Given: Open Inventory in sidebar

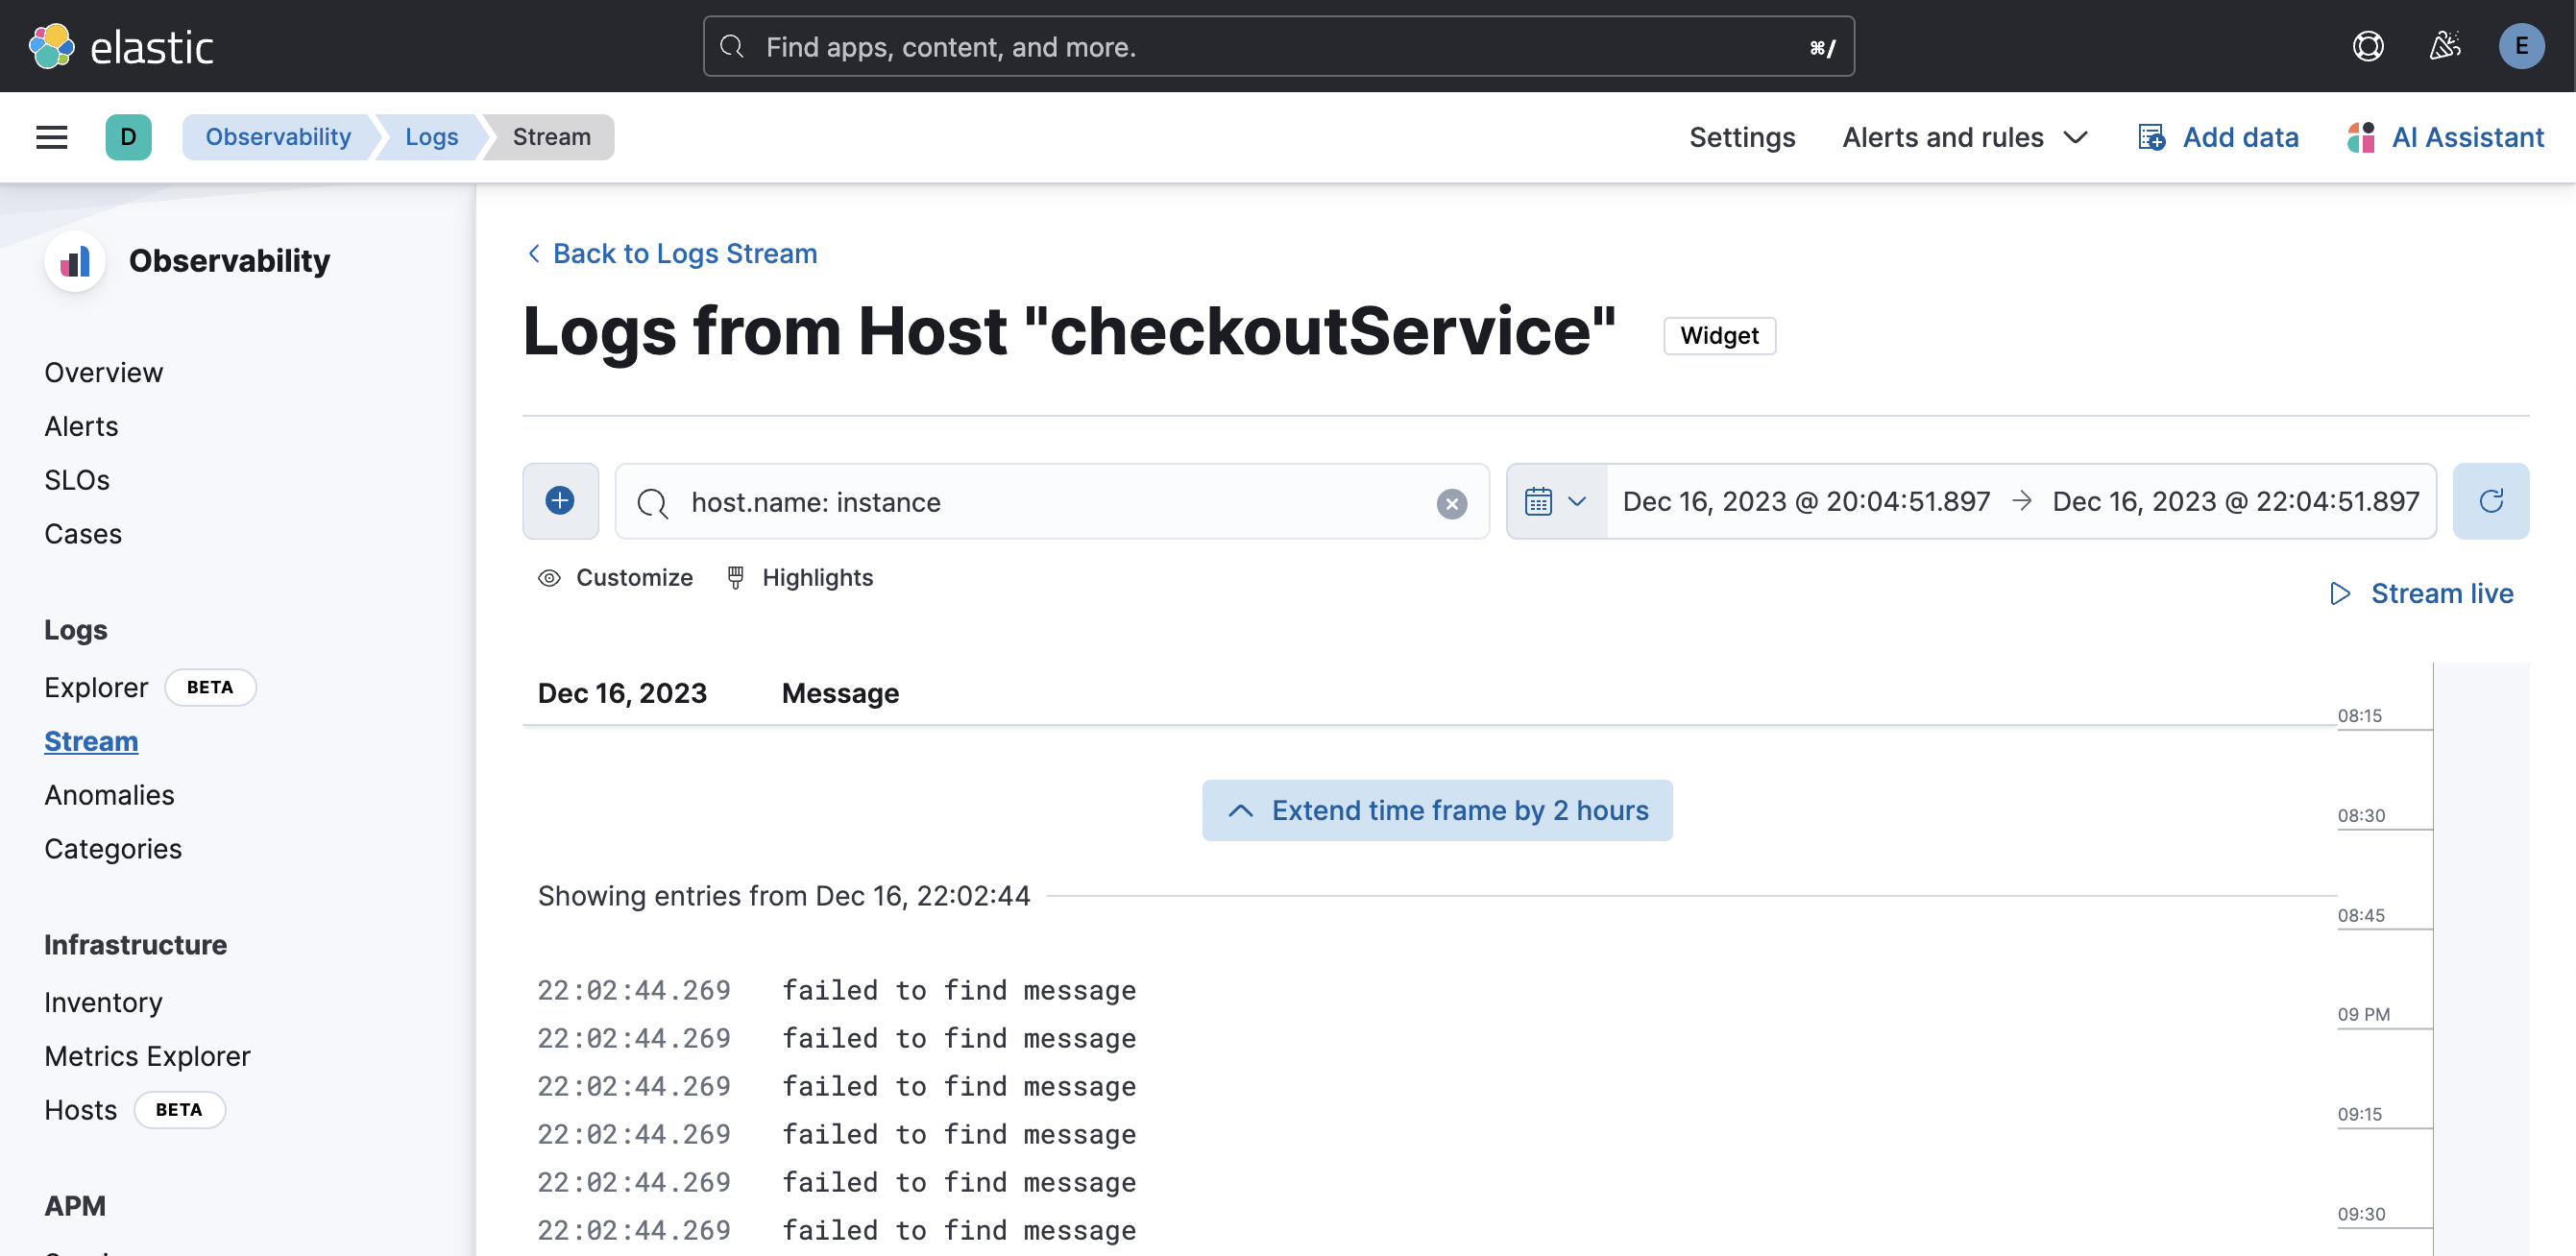Looking at the screenshot, I should [103, 1003].
